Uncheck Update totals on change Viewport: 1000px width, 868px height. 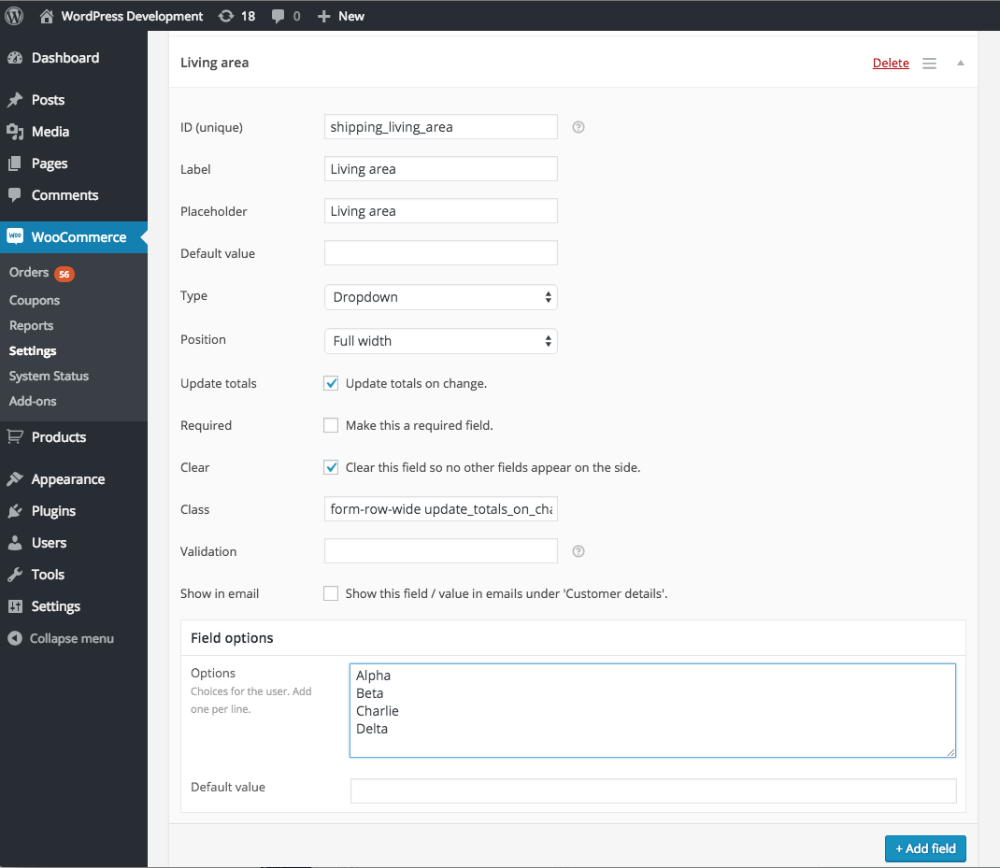tap(330, 383)
